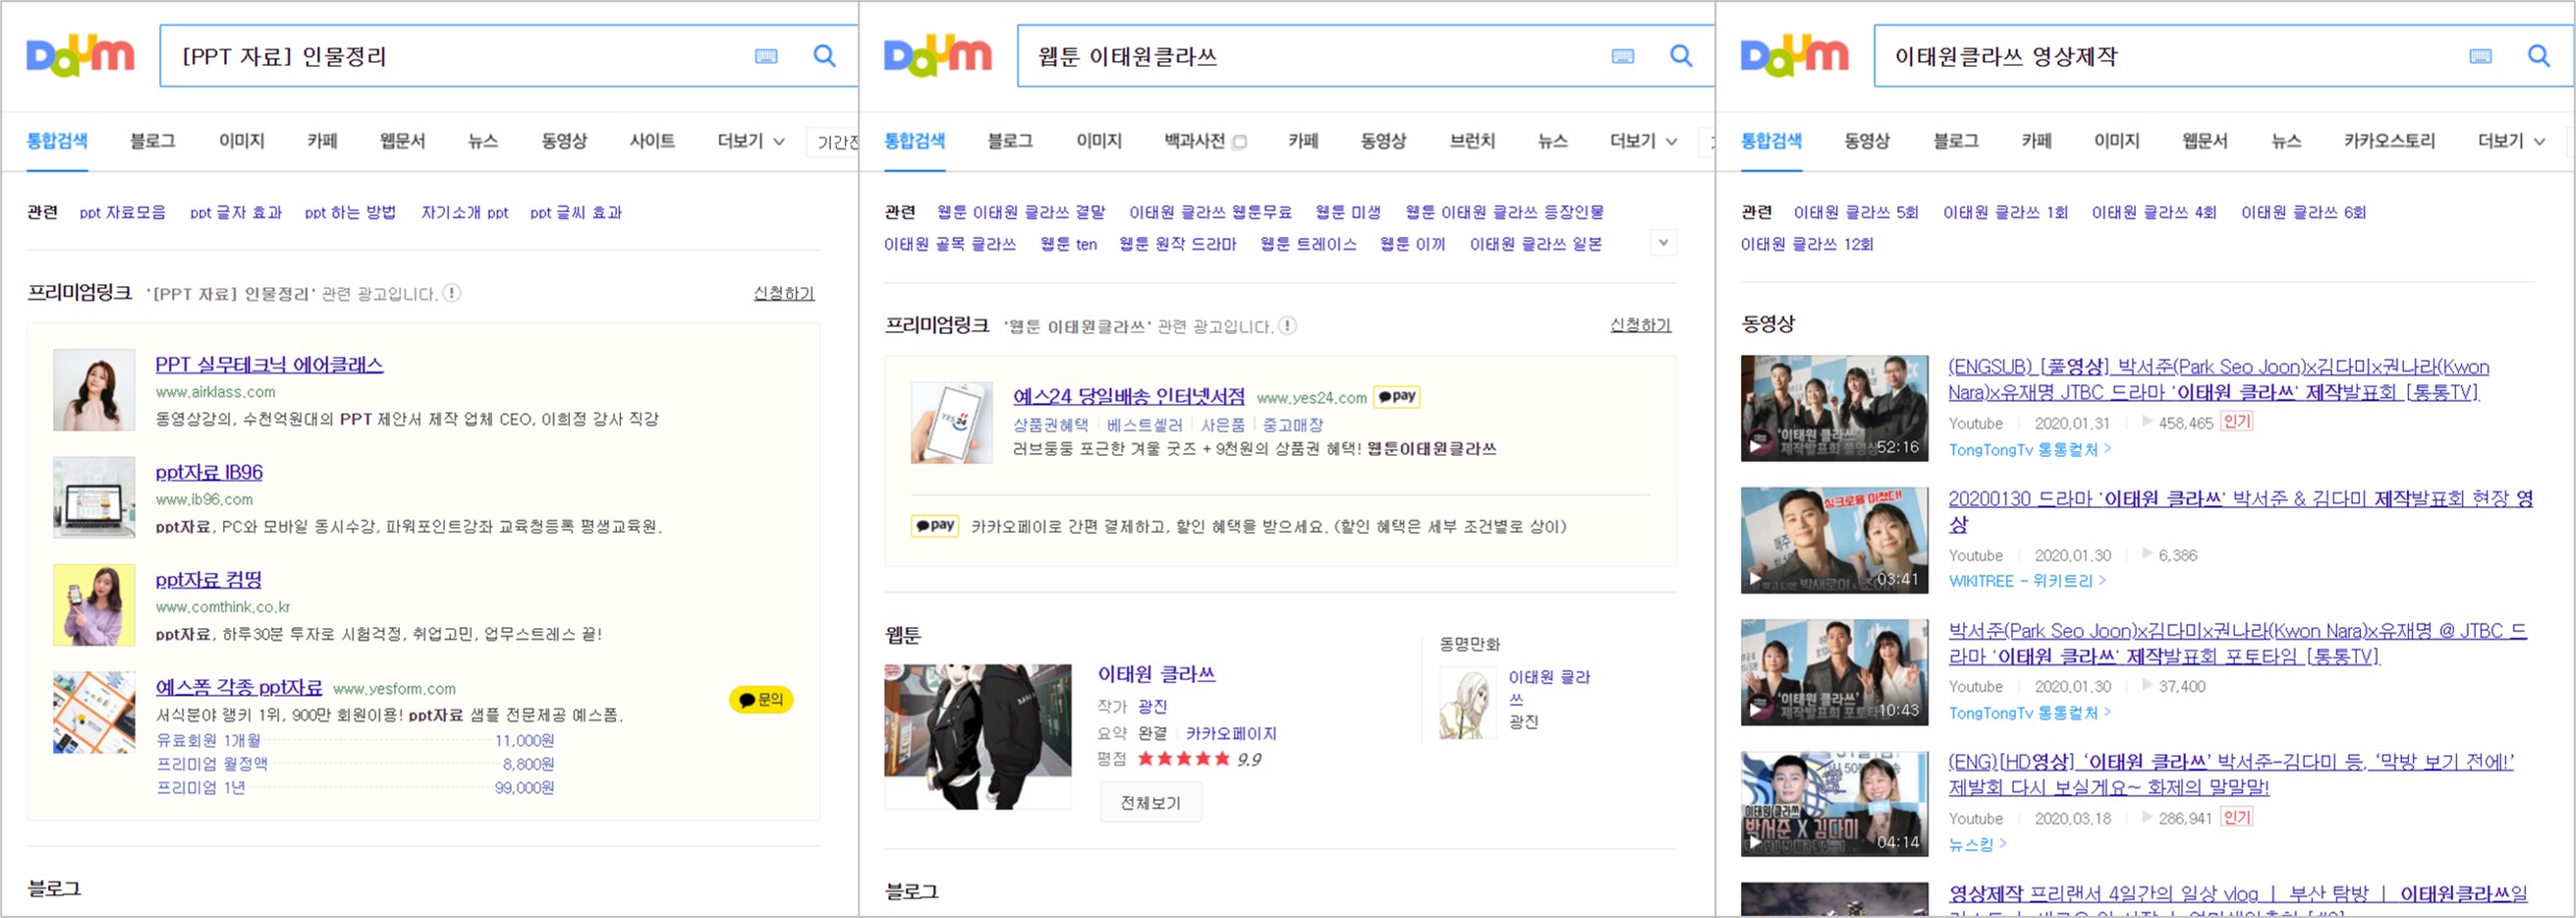
Task: Click 동명만화 이태원 클라쓰 thumbnail
Action: pos(1467,703)
